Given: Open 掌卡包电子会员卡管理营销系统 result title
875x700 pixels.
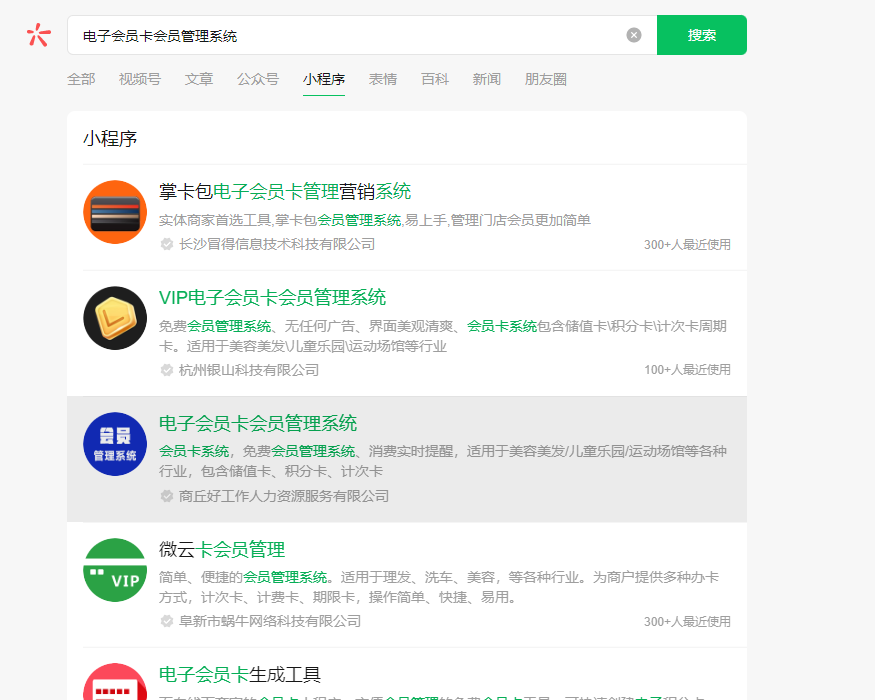Looking at the screenshot, I should (285, 191).
